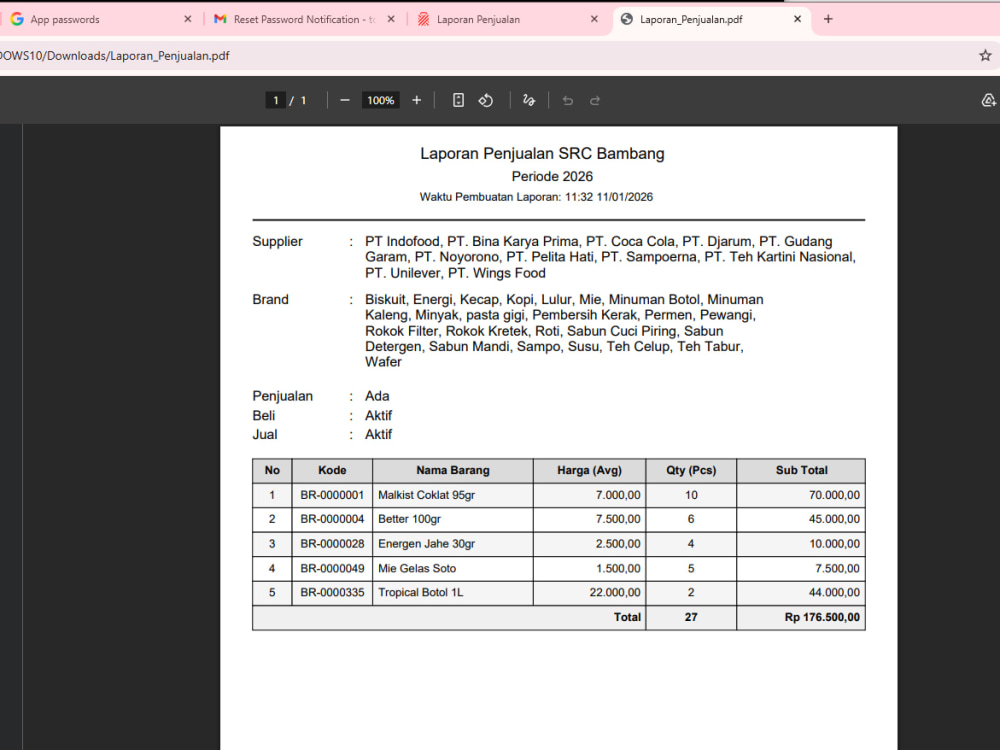
Task: Click the Qty (Pcs) column header
Action: 691,471
